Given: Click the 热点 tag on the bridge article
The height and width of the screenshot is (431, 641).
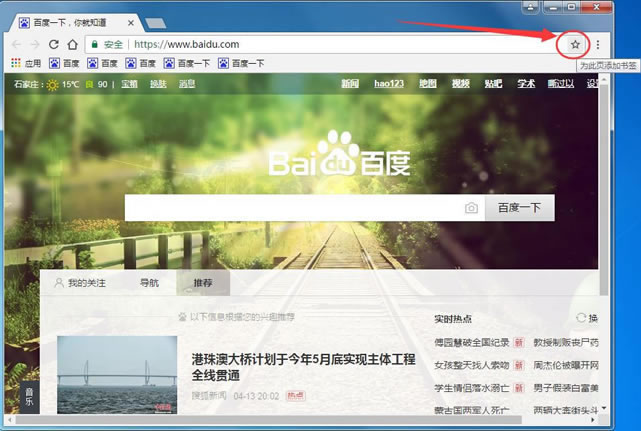Looking at the screenshot, I should click(x=296, y=395).
